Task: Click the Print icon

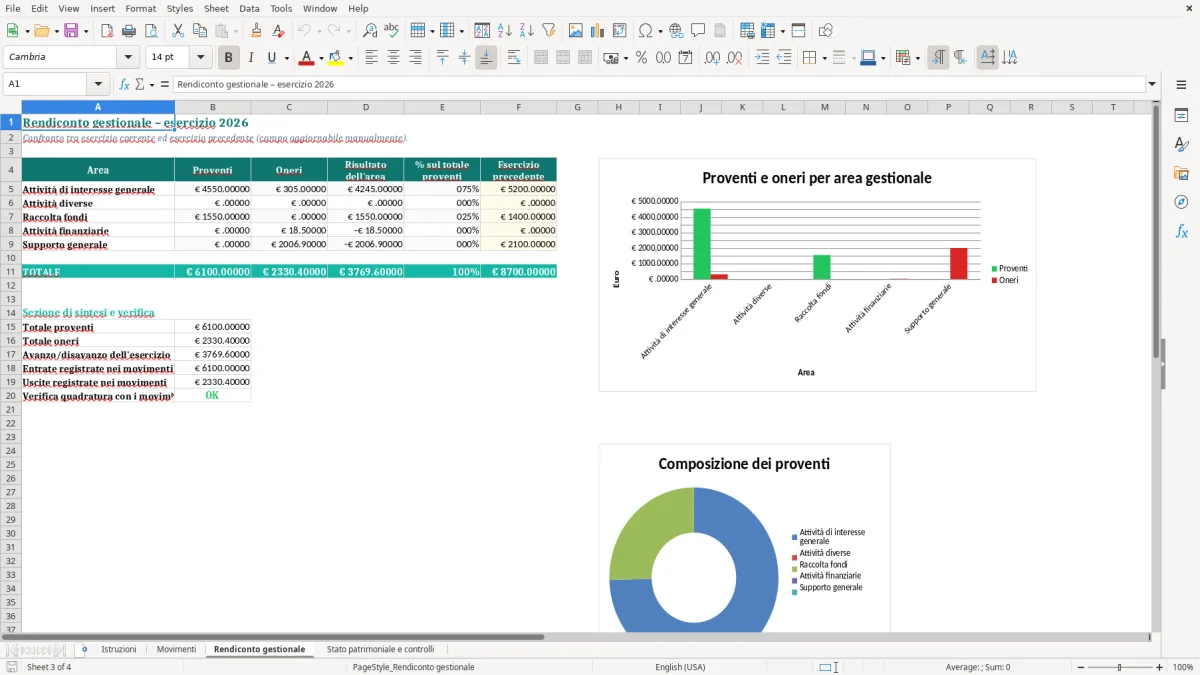Action: click(x=129, y=31)
